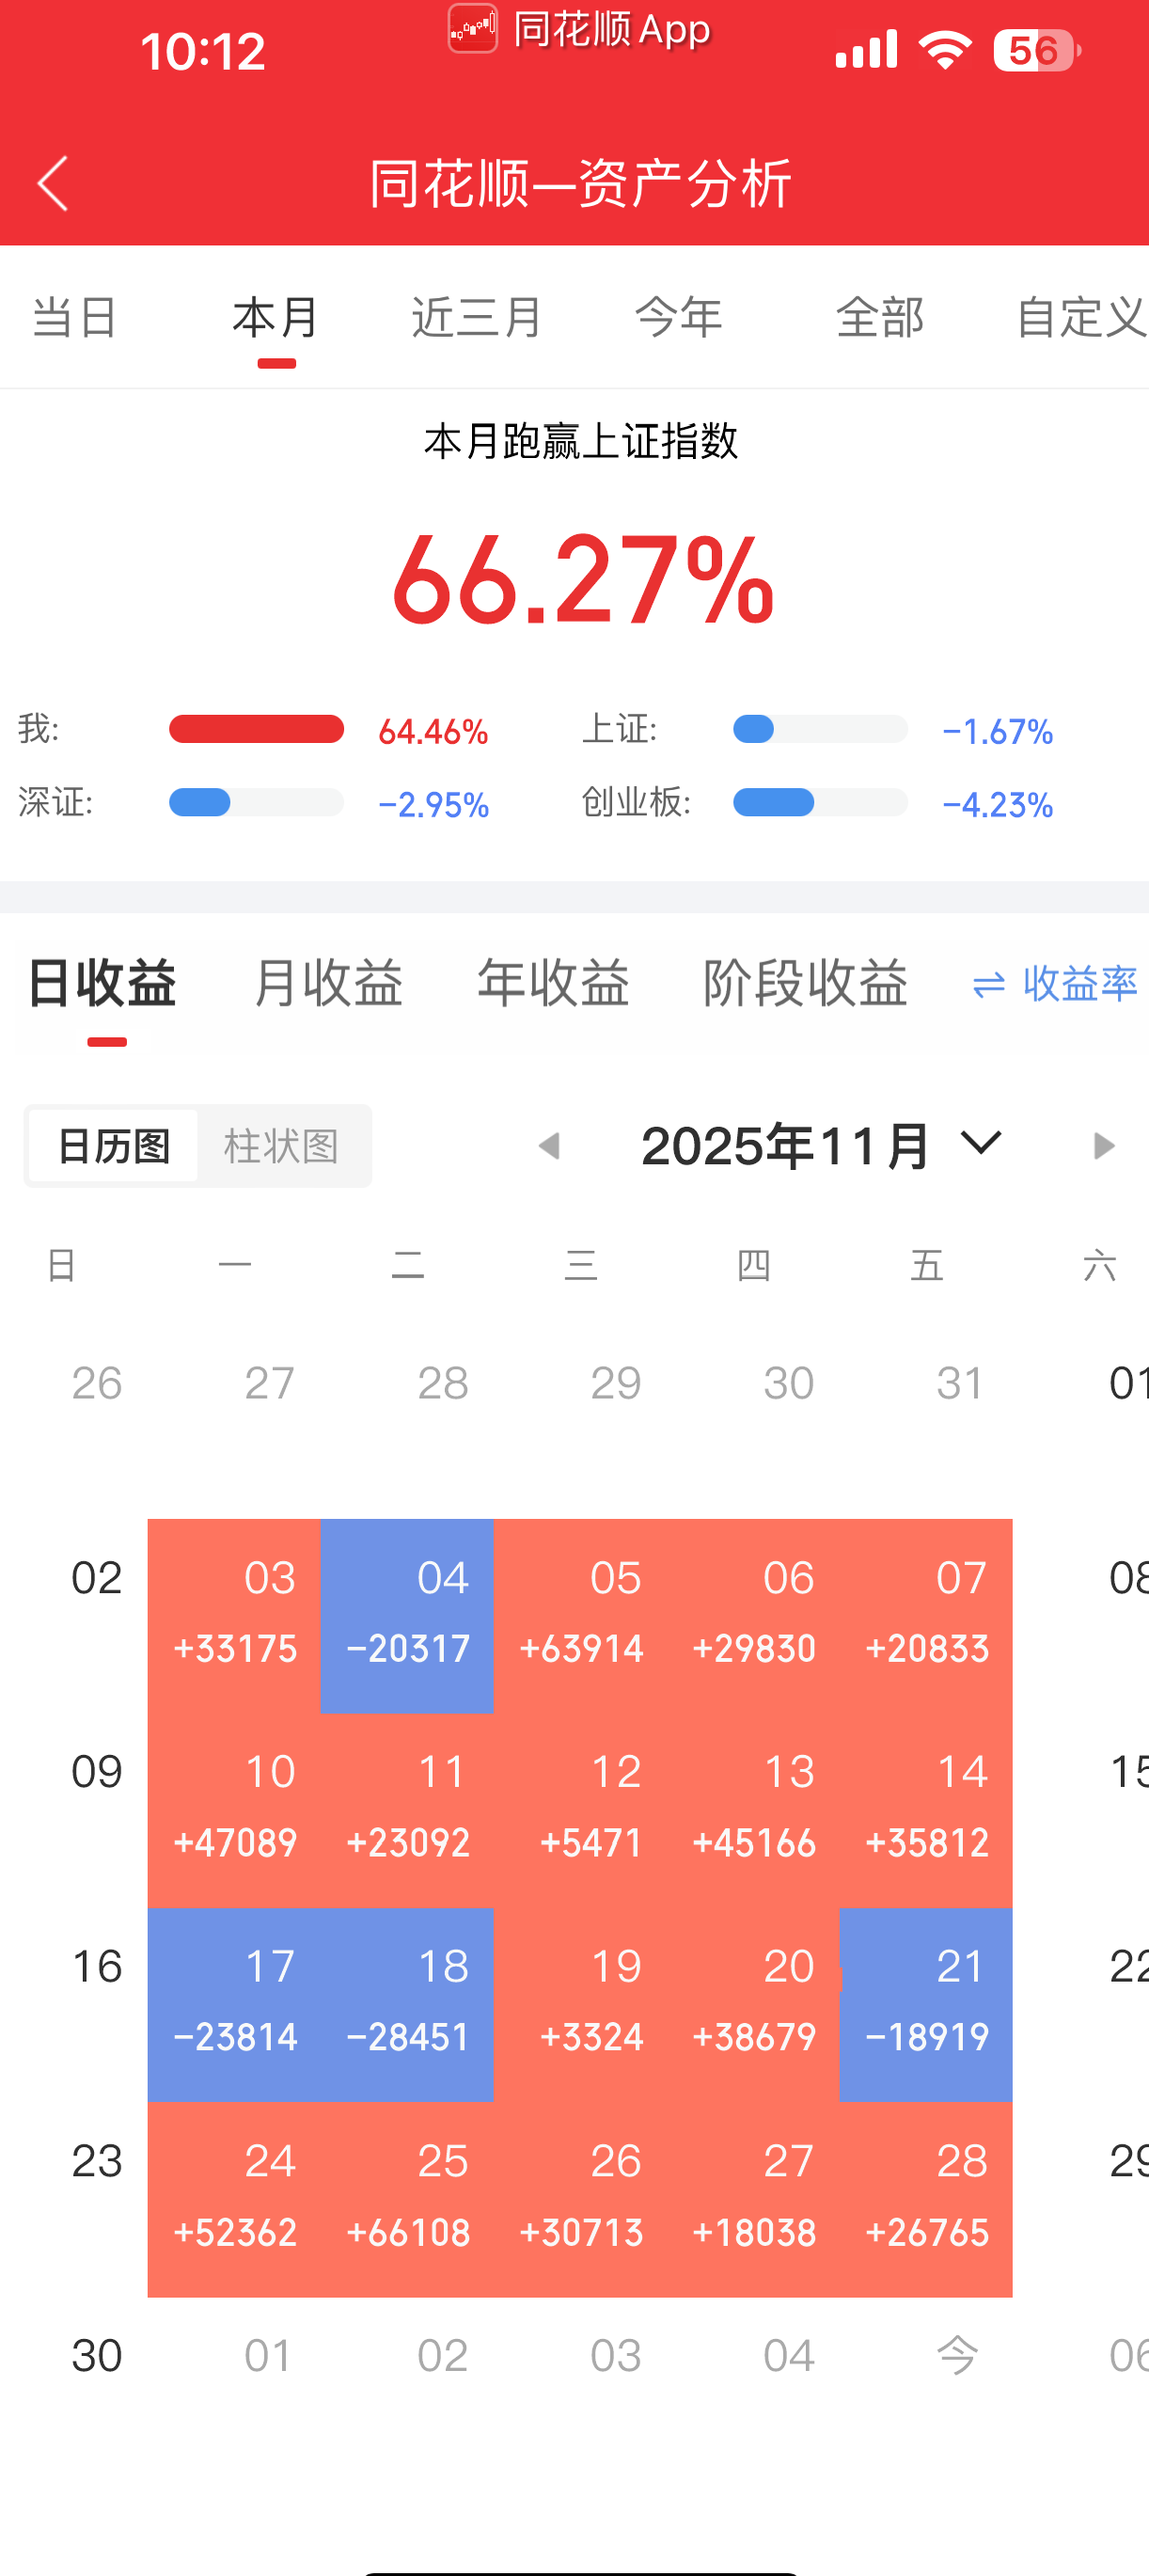The width and height of the screenshot is (1149, 2576).
Task: Select November 05 cell +63914
Action: tap(580, 1615)
